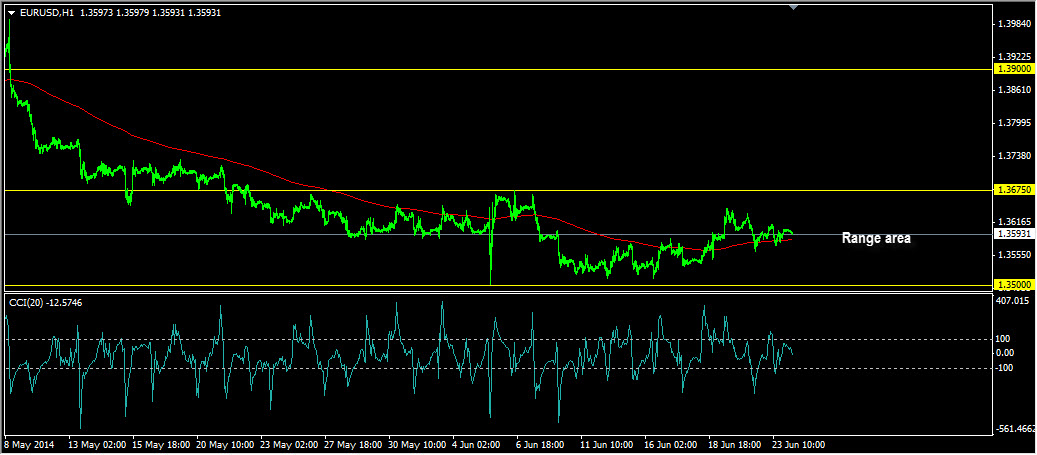Click the 407.015 CCI scale maximum value
This screenshot has height=455, width=1037.
pos(1013,300)
